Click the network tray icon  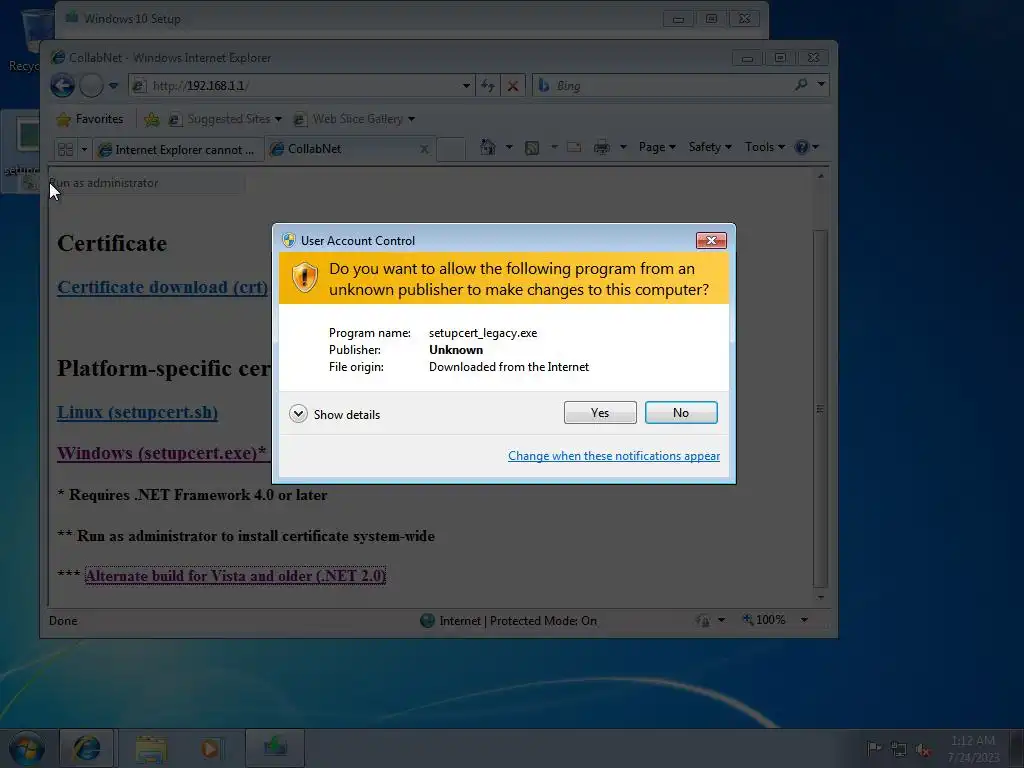pos(899,749)
